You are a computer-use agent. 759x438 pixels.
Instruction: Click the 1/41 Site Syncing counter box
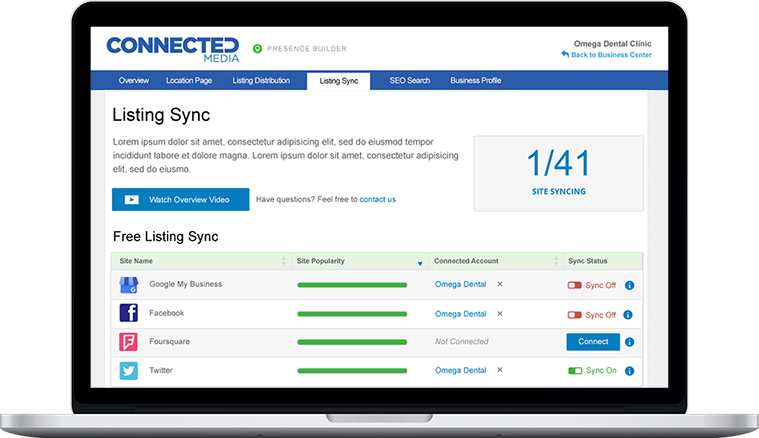559,173
